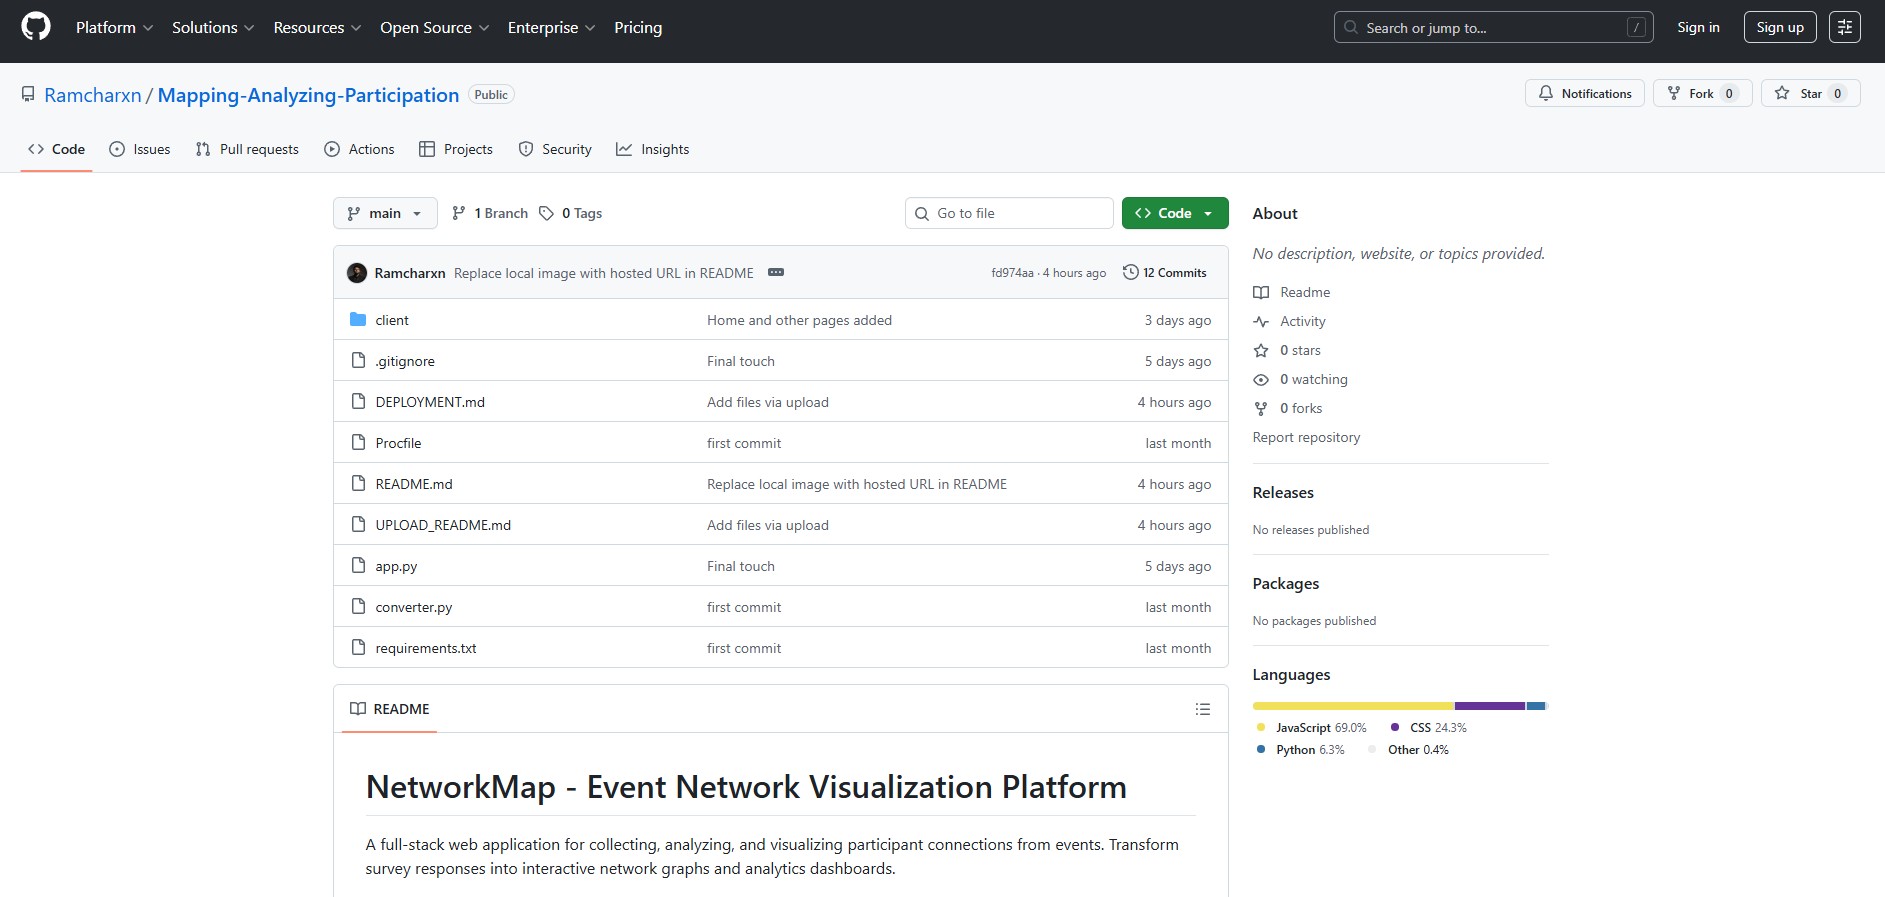Click the yellow JavaScript language bar segment
The image size is (1885, 897).
coord(1352,706)
